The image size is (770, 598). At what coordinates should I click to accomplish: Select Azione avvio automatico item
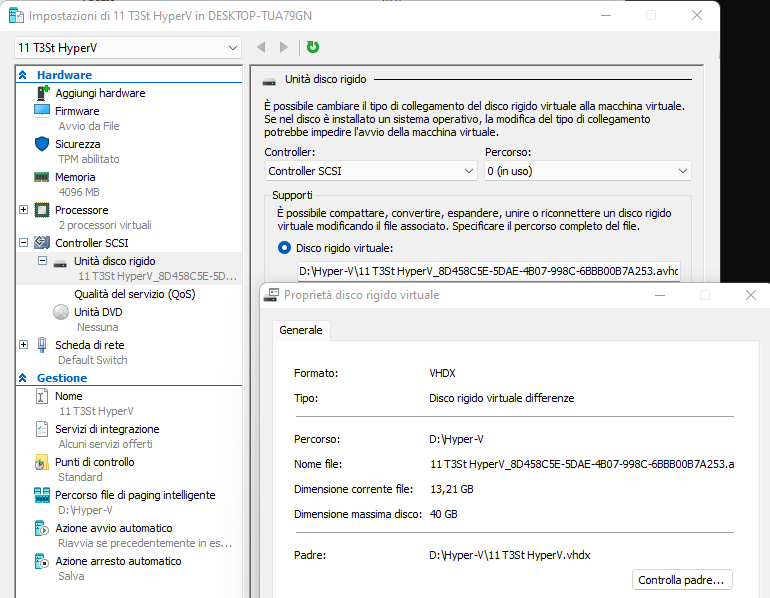[x=114, y=528]
